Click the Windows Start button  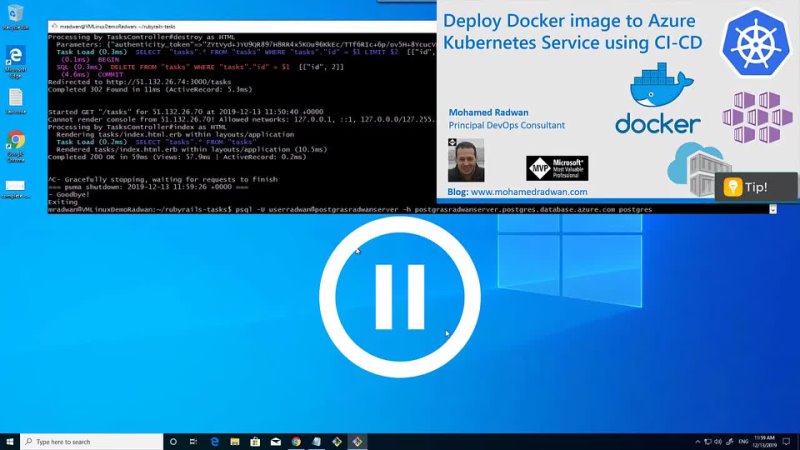(10, 441)
